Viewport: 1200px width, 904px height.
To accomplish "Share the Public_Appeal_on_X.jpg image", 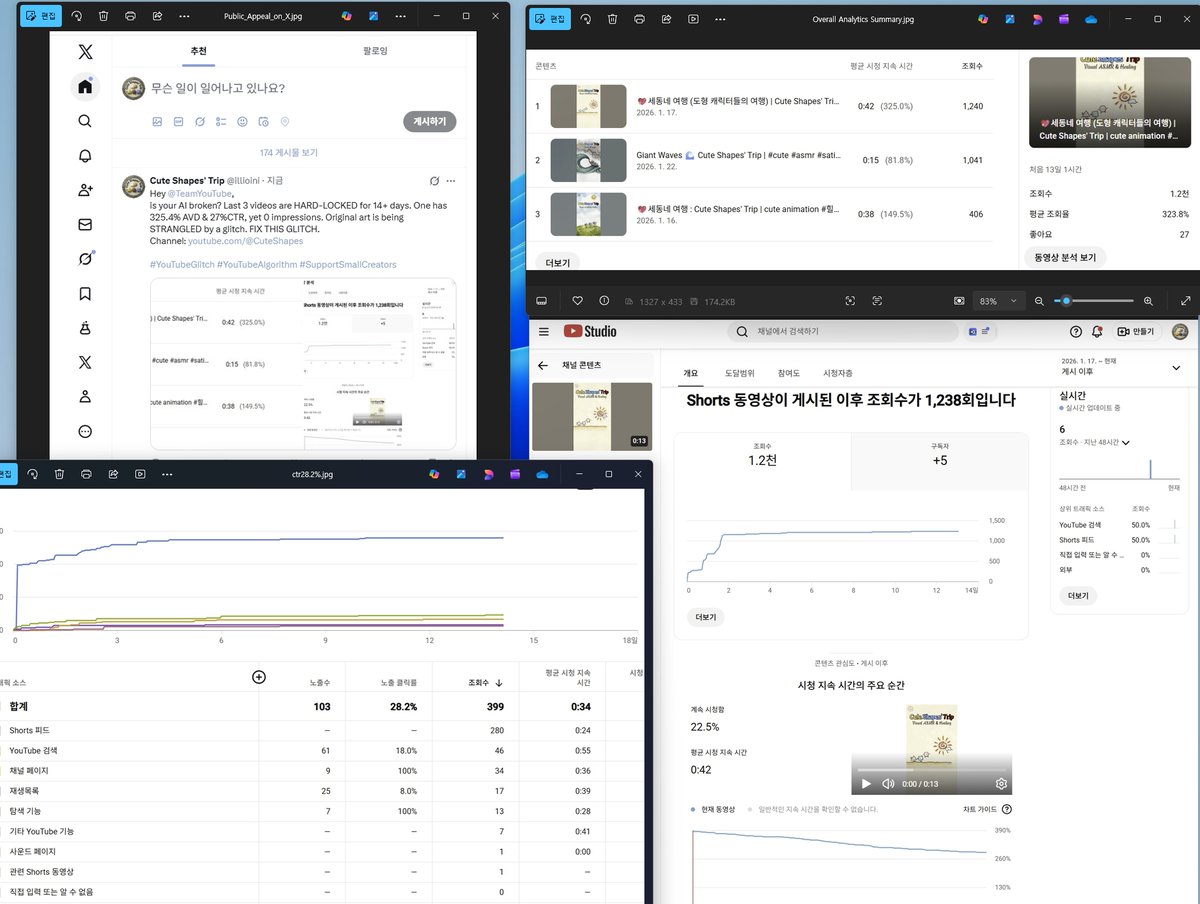I will coord(157,17).
